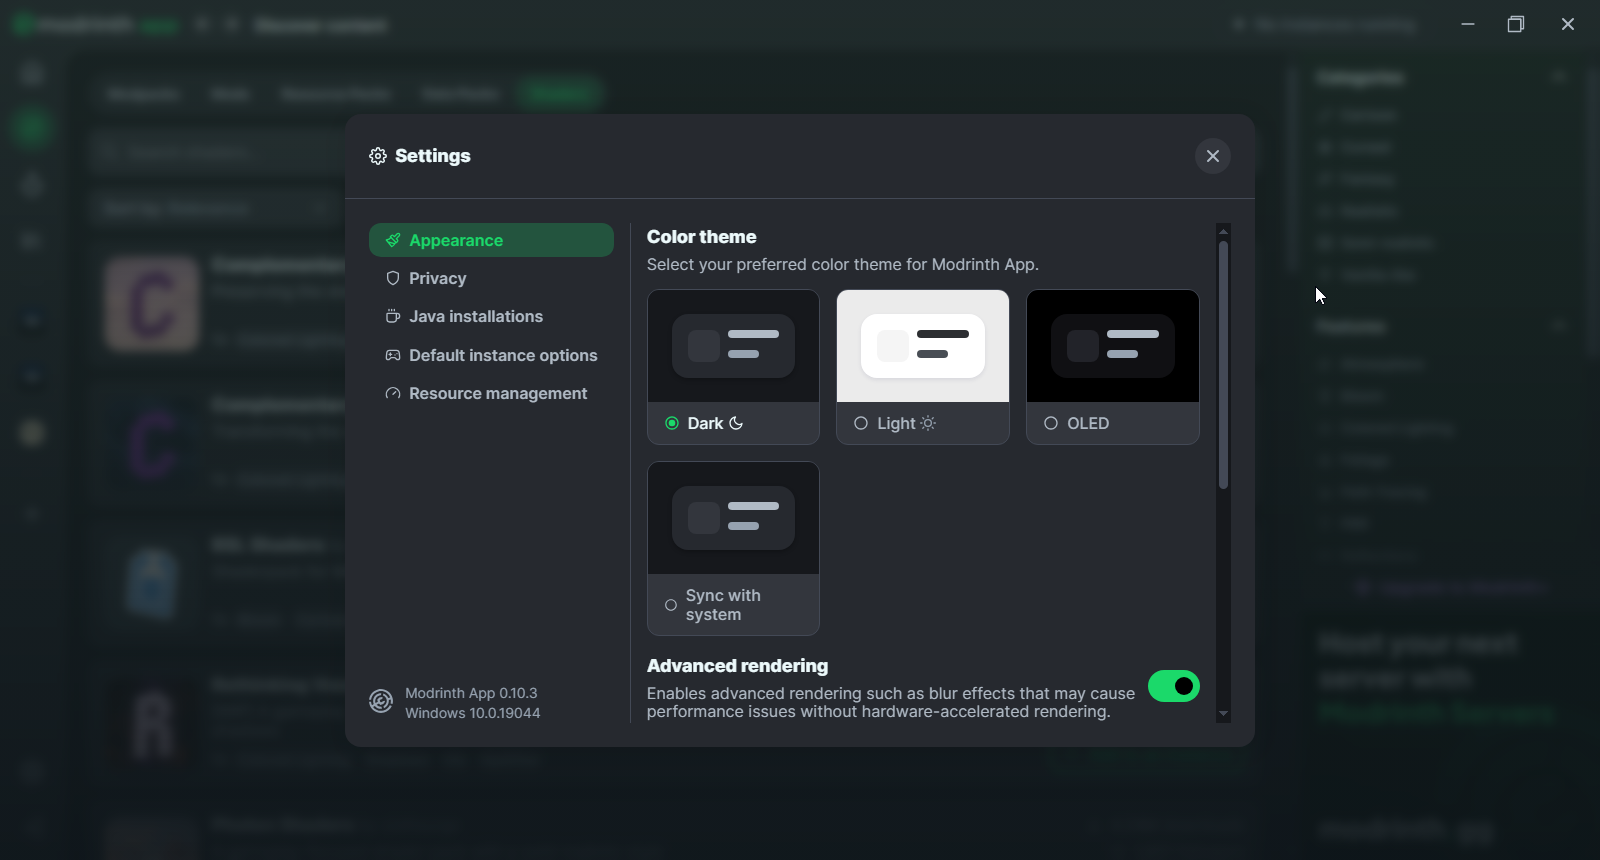The image size is (1600, 860).
Task: Open the Java installations tab
Action: 491,316
